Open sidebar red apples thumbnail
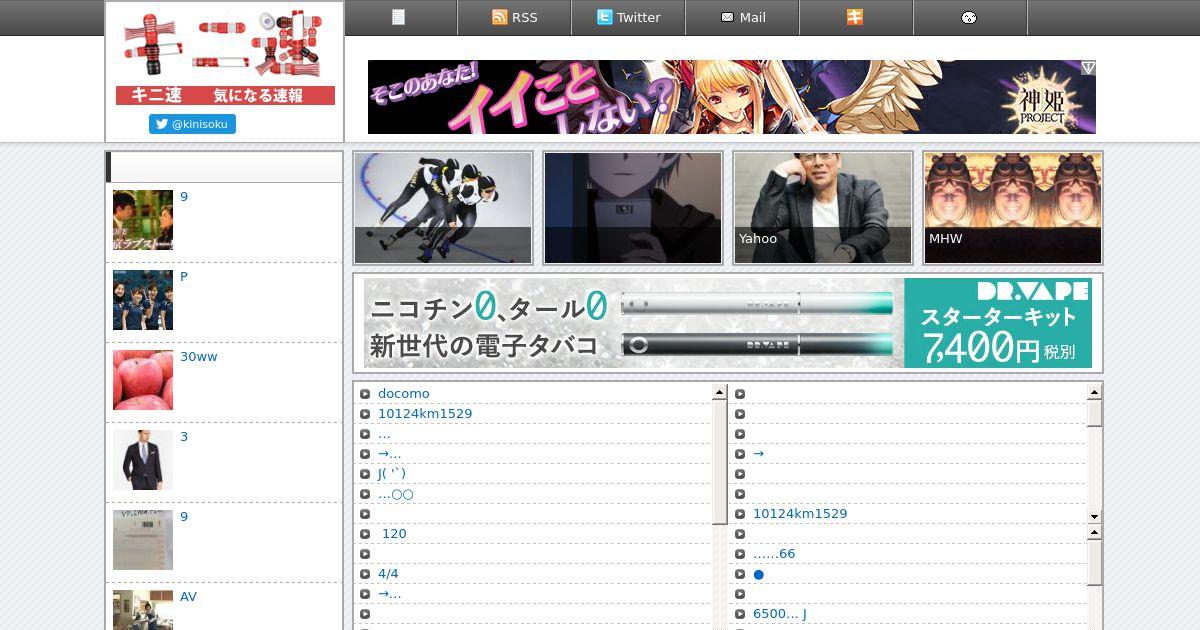1200x630 pixels. coord(143,380)
